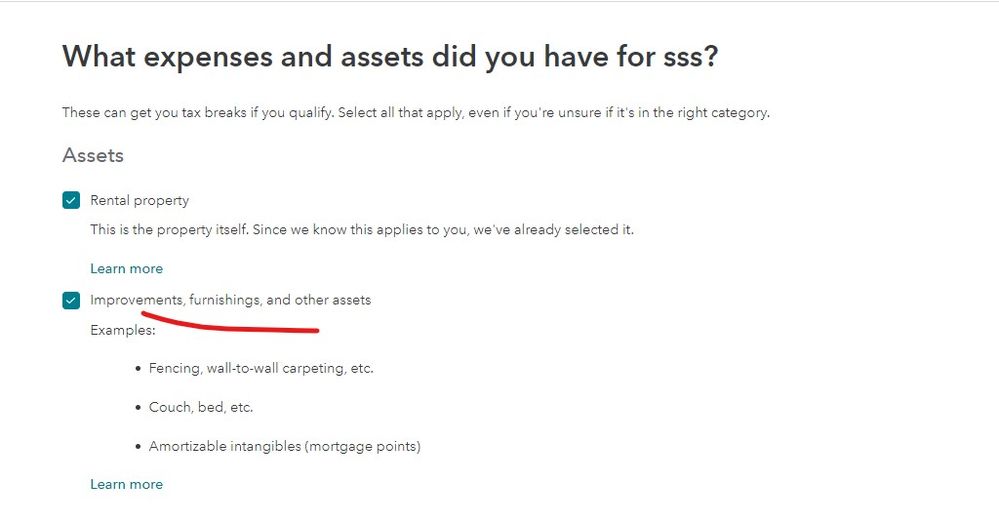This screenshot has width=999, height=526.
Task: Click 'This is the property itself' description text
Action: (361, 229)
